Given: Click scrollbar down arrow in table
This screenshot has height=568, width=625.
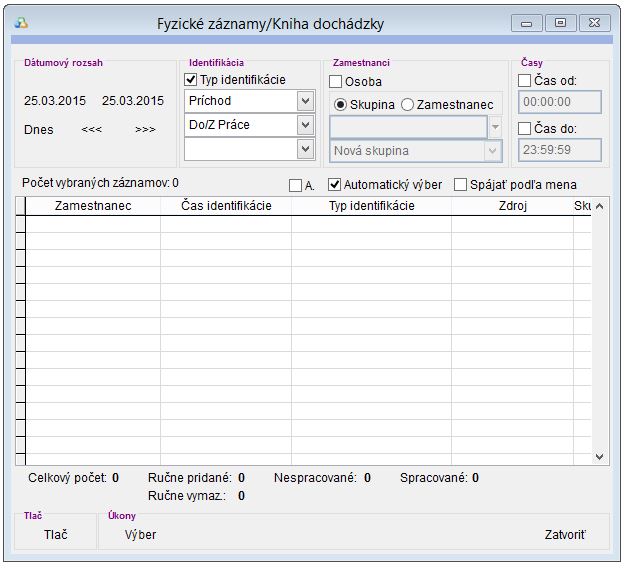Looking at the screenshot, I should (599, 456).
